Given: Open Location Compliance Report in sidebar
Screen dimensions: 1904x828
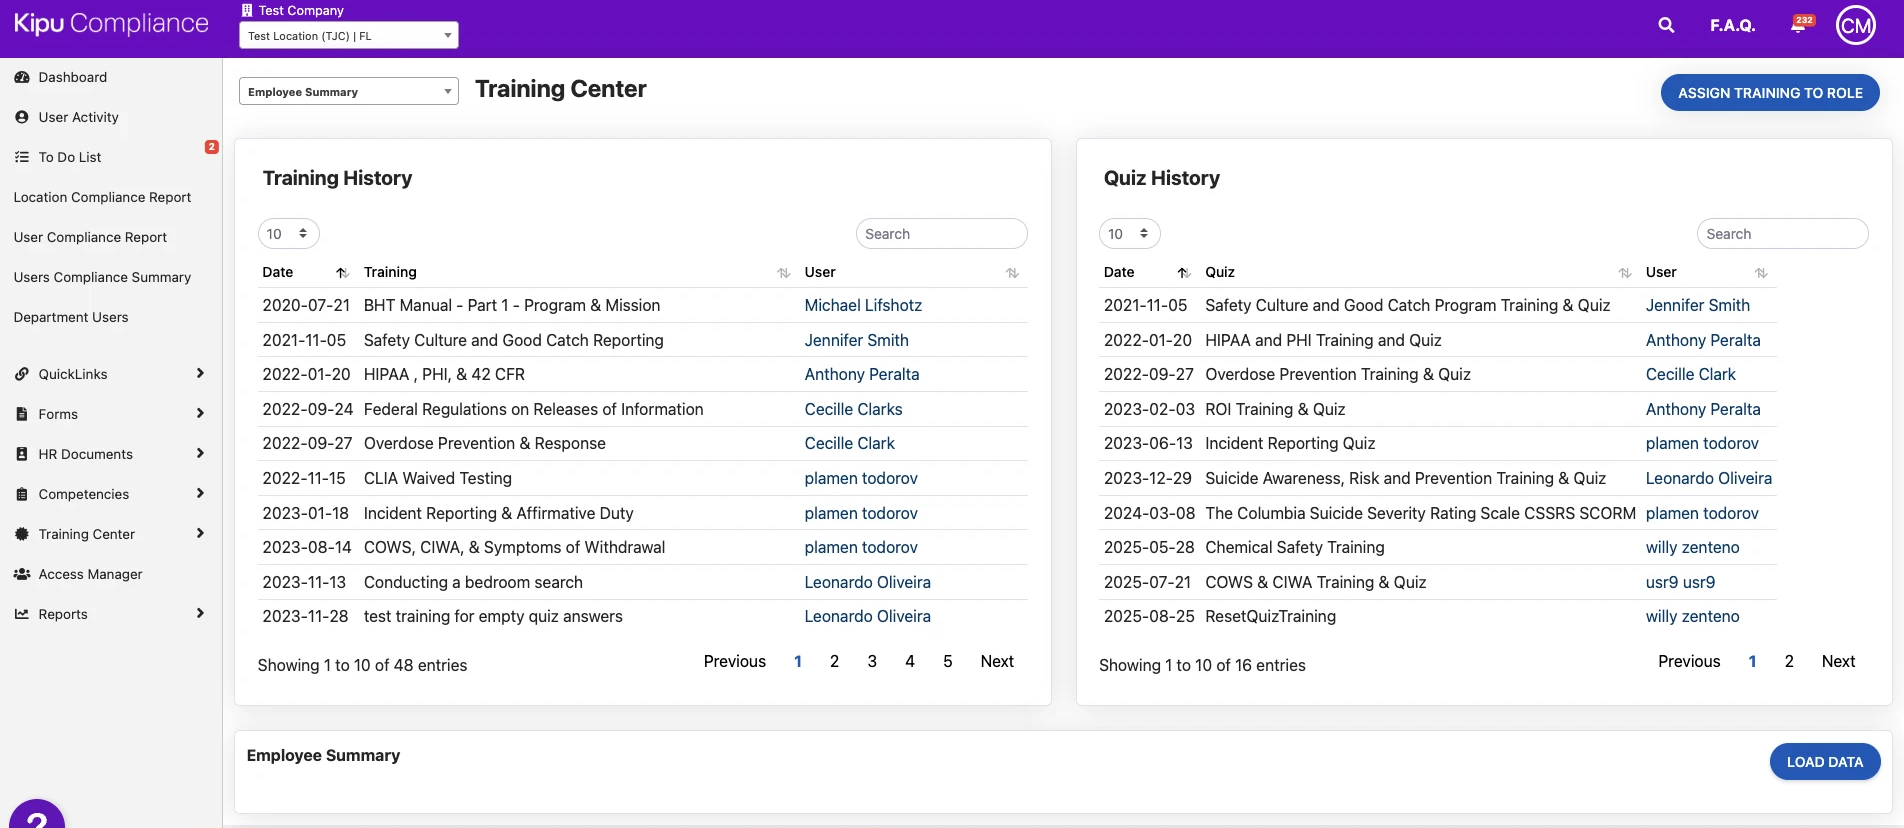Looking at the screenshot, I should pyautogui.click(x=102, y=197).
